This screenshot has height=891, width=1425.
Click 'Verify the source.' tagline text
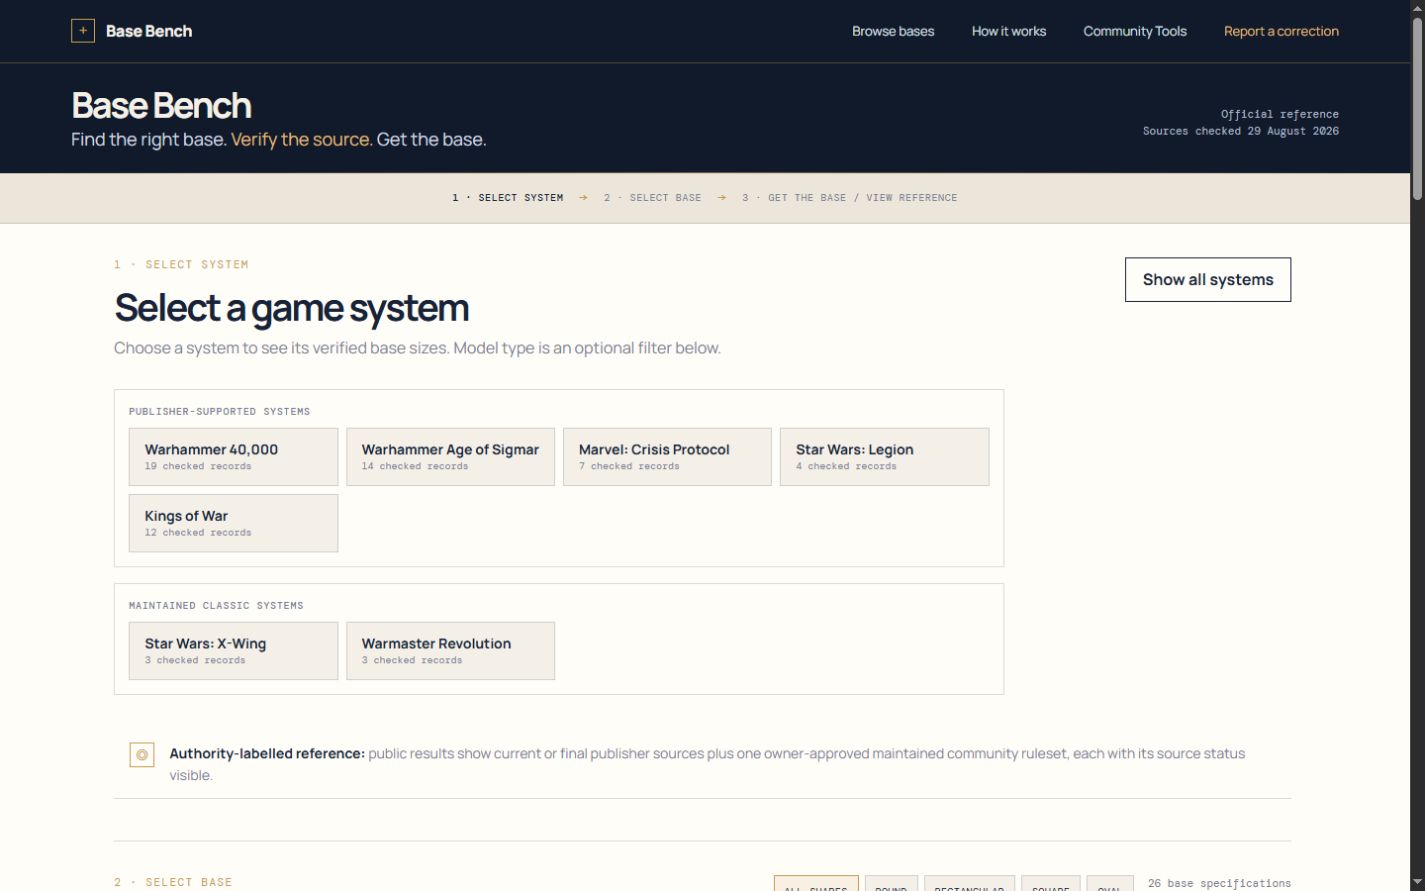point(302,140)
